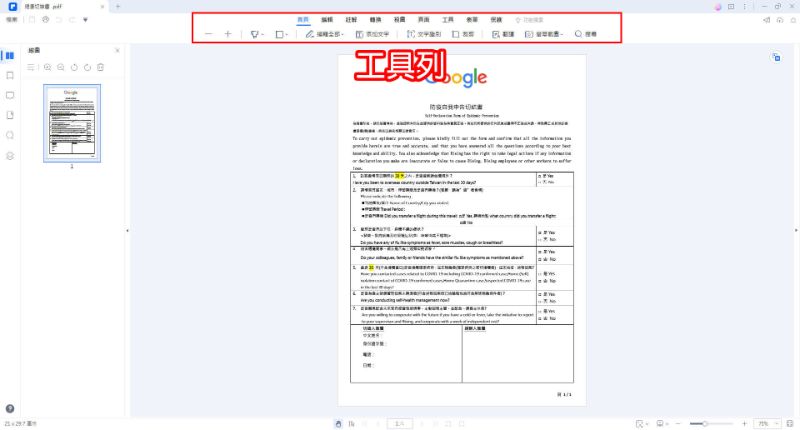
Task: Click the page number input field
Action: [x=399, y=424]
